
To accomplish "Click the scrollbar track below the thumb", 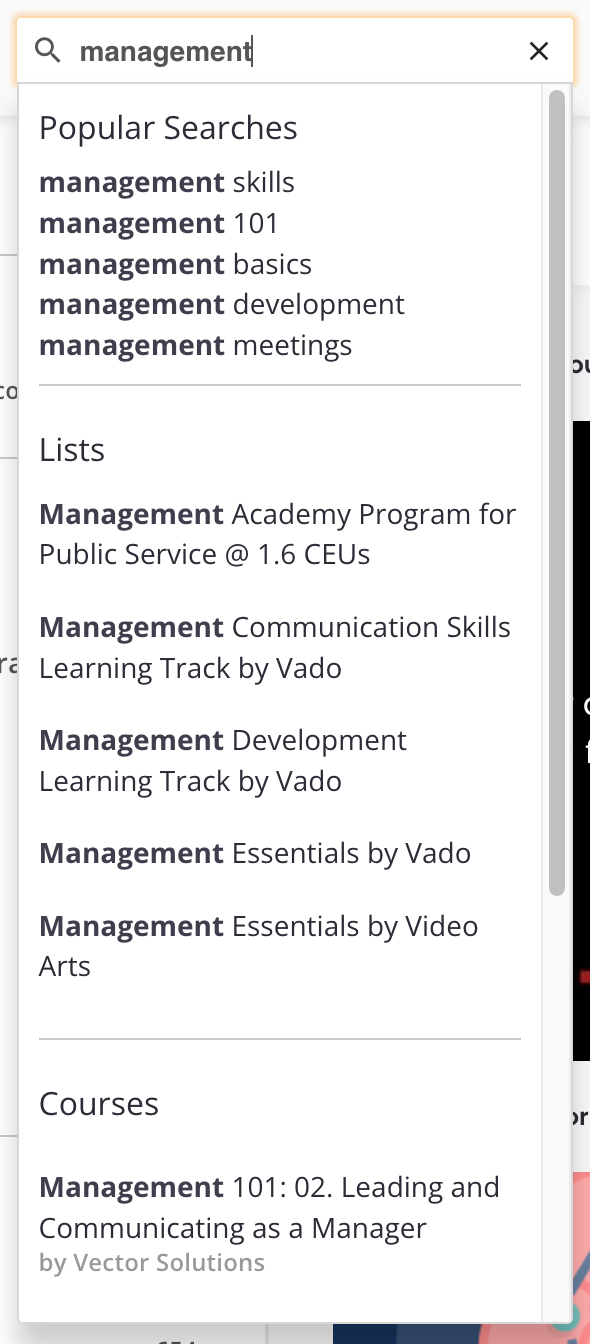I will coord(557,1100).
